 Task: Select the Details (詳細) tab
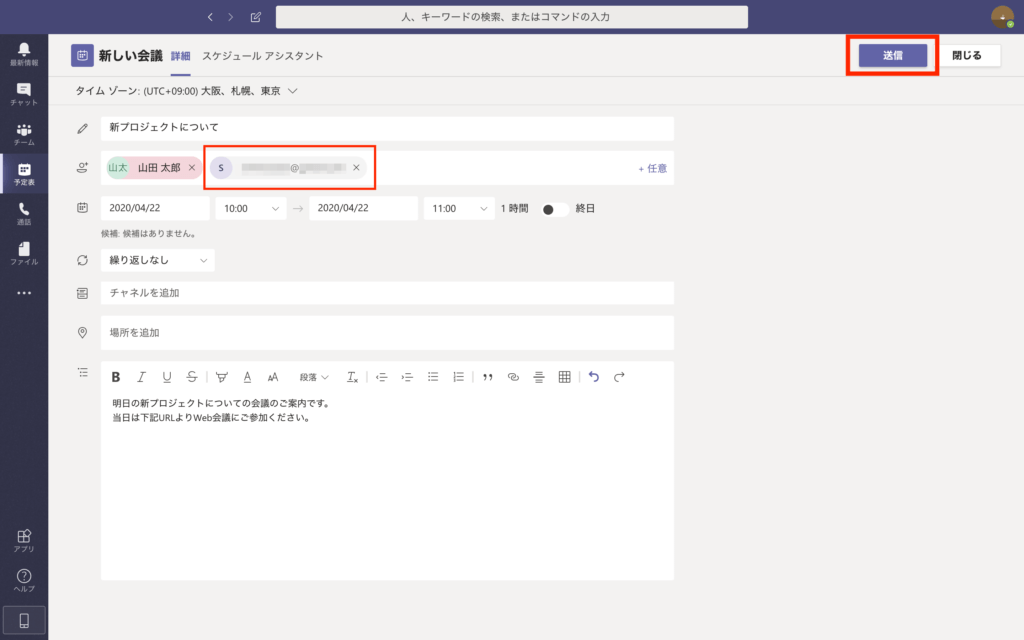180,56
